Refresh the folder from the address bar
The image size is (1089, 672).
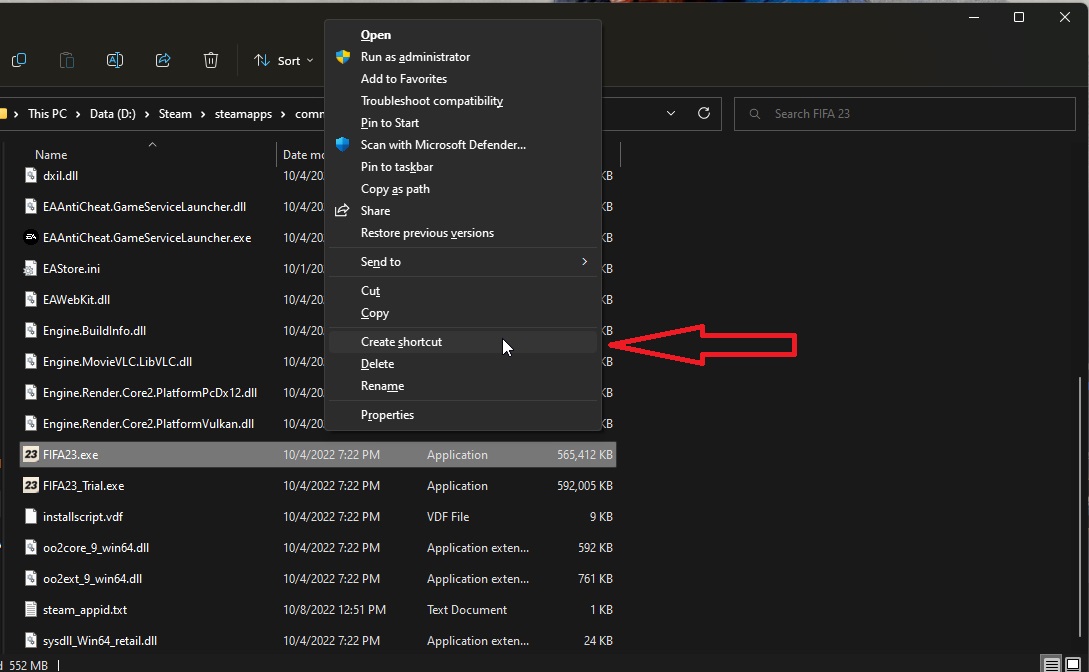(704, 113)
